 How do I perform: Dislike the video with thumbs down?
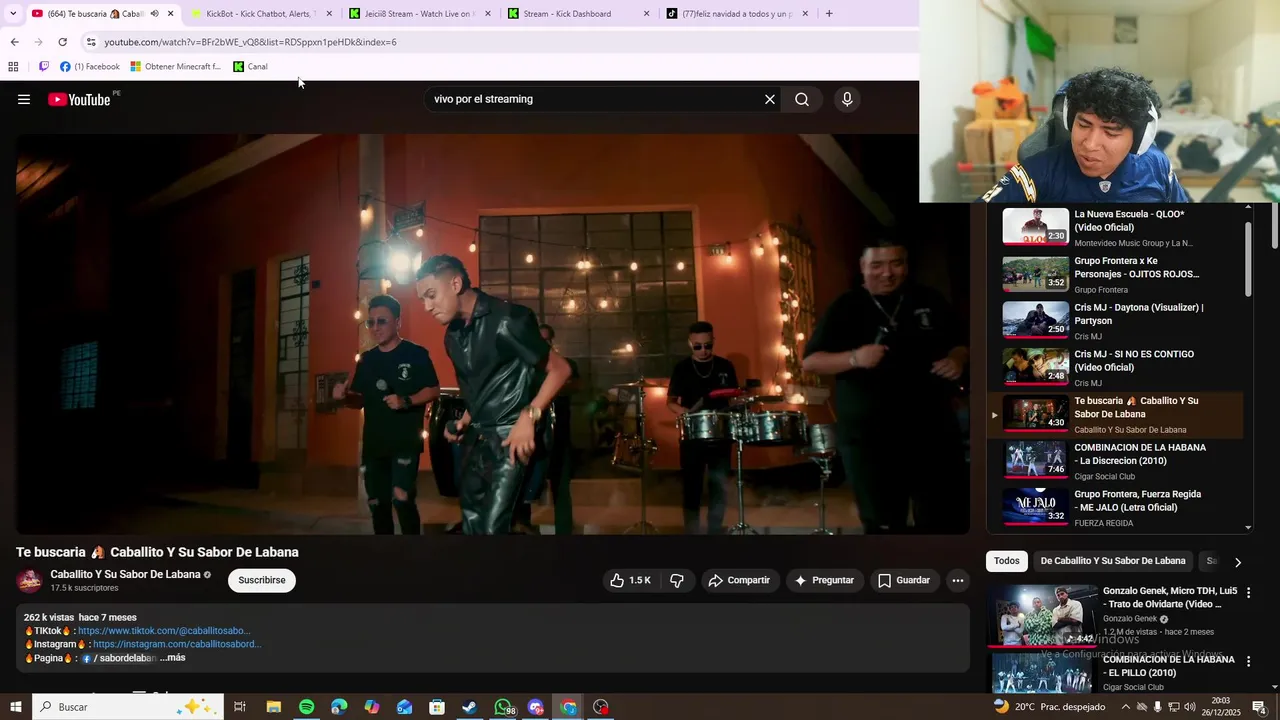(x=677, y=580)
